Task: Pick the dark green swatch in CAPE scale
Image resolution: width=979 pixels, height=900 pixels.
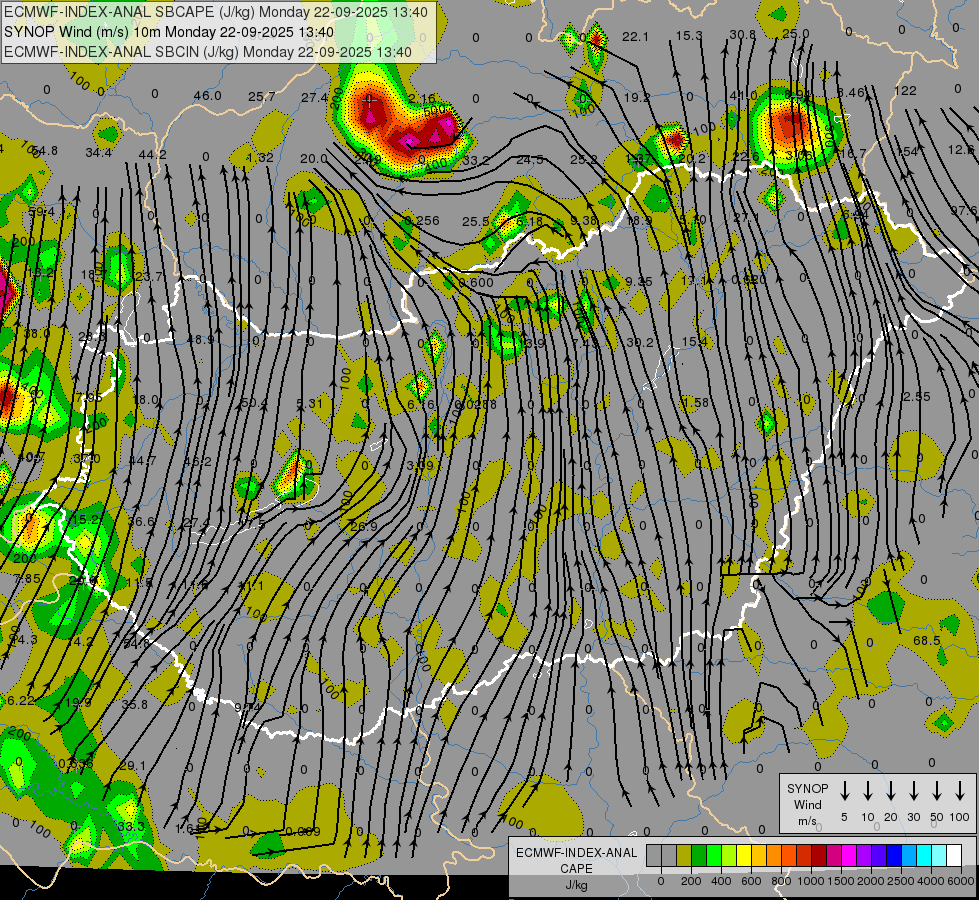Action: [699, 855]
